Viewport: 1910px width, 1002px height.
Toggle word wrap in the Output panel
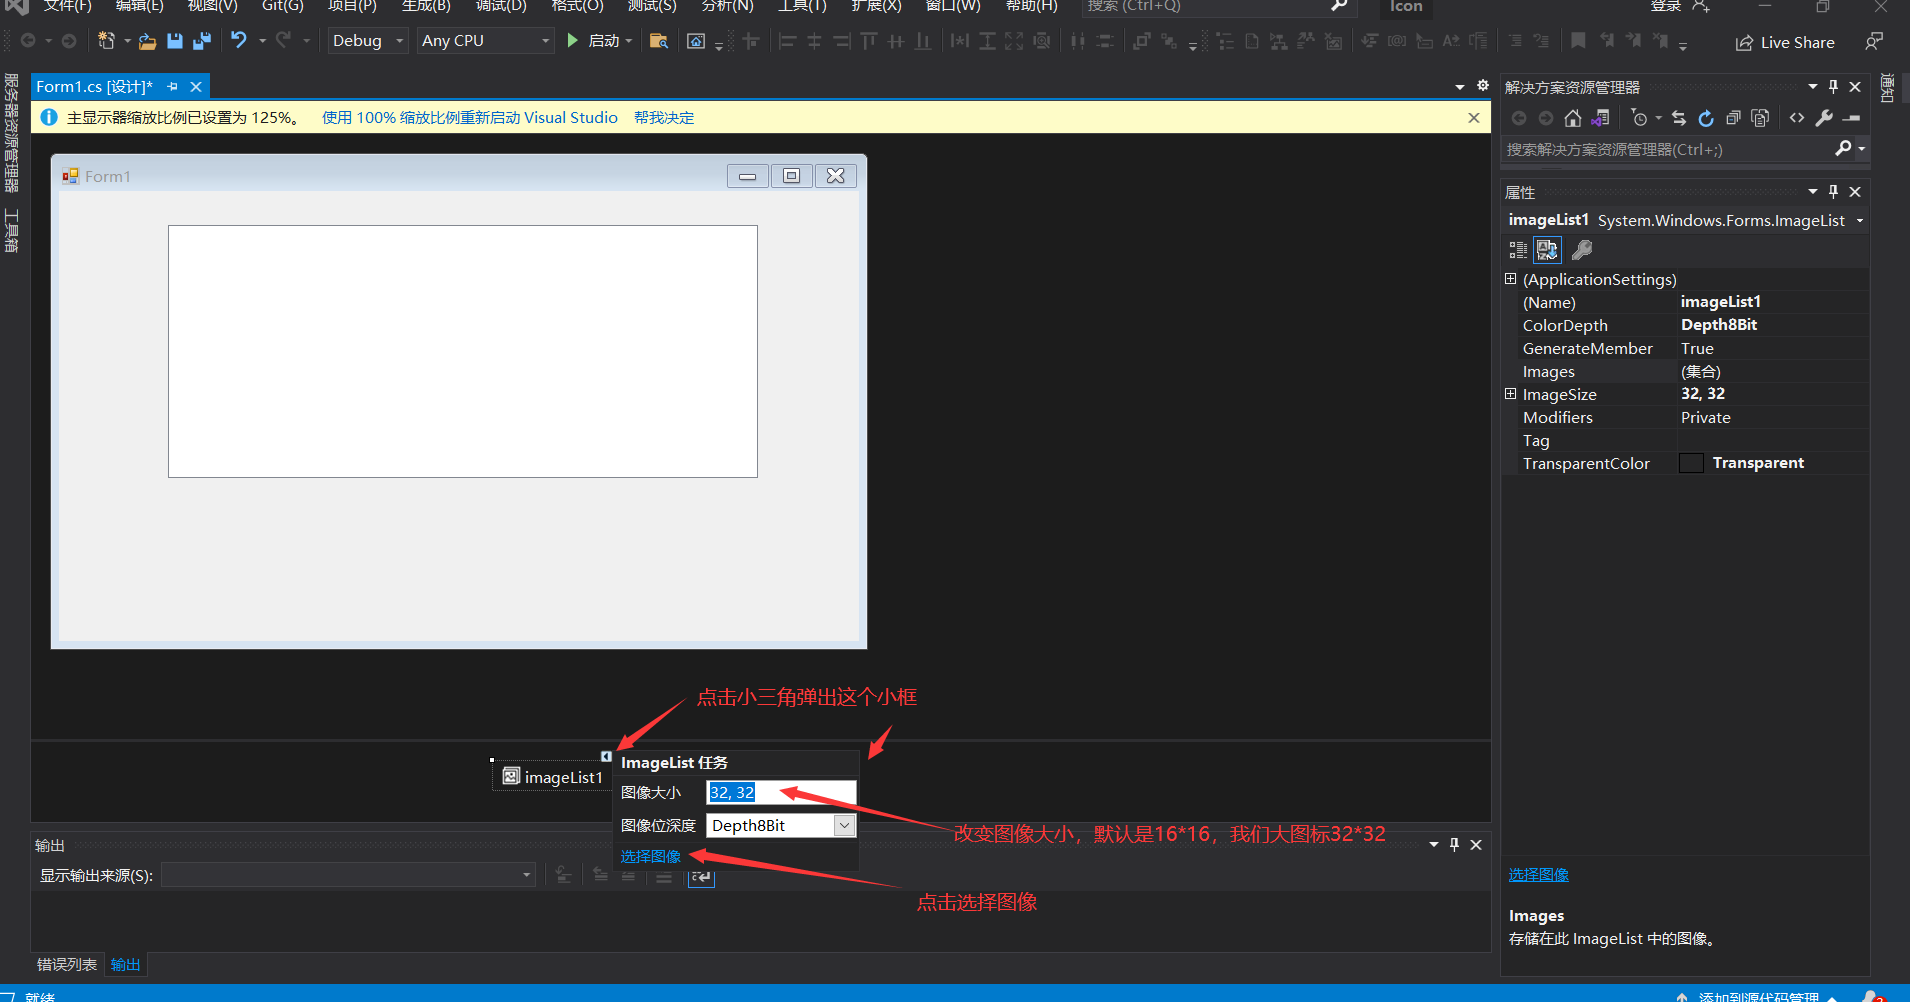(701, 876)
